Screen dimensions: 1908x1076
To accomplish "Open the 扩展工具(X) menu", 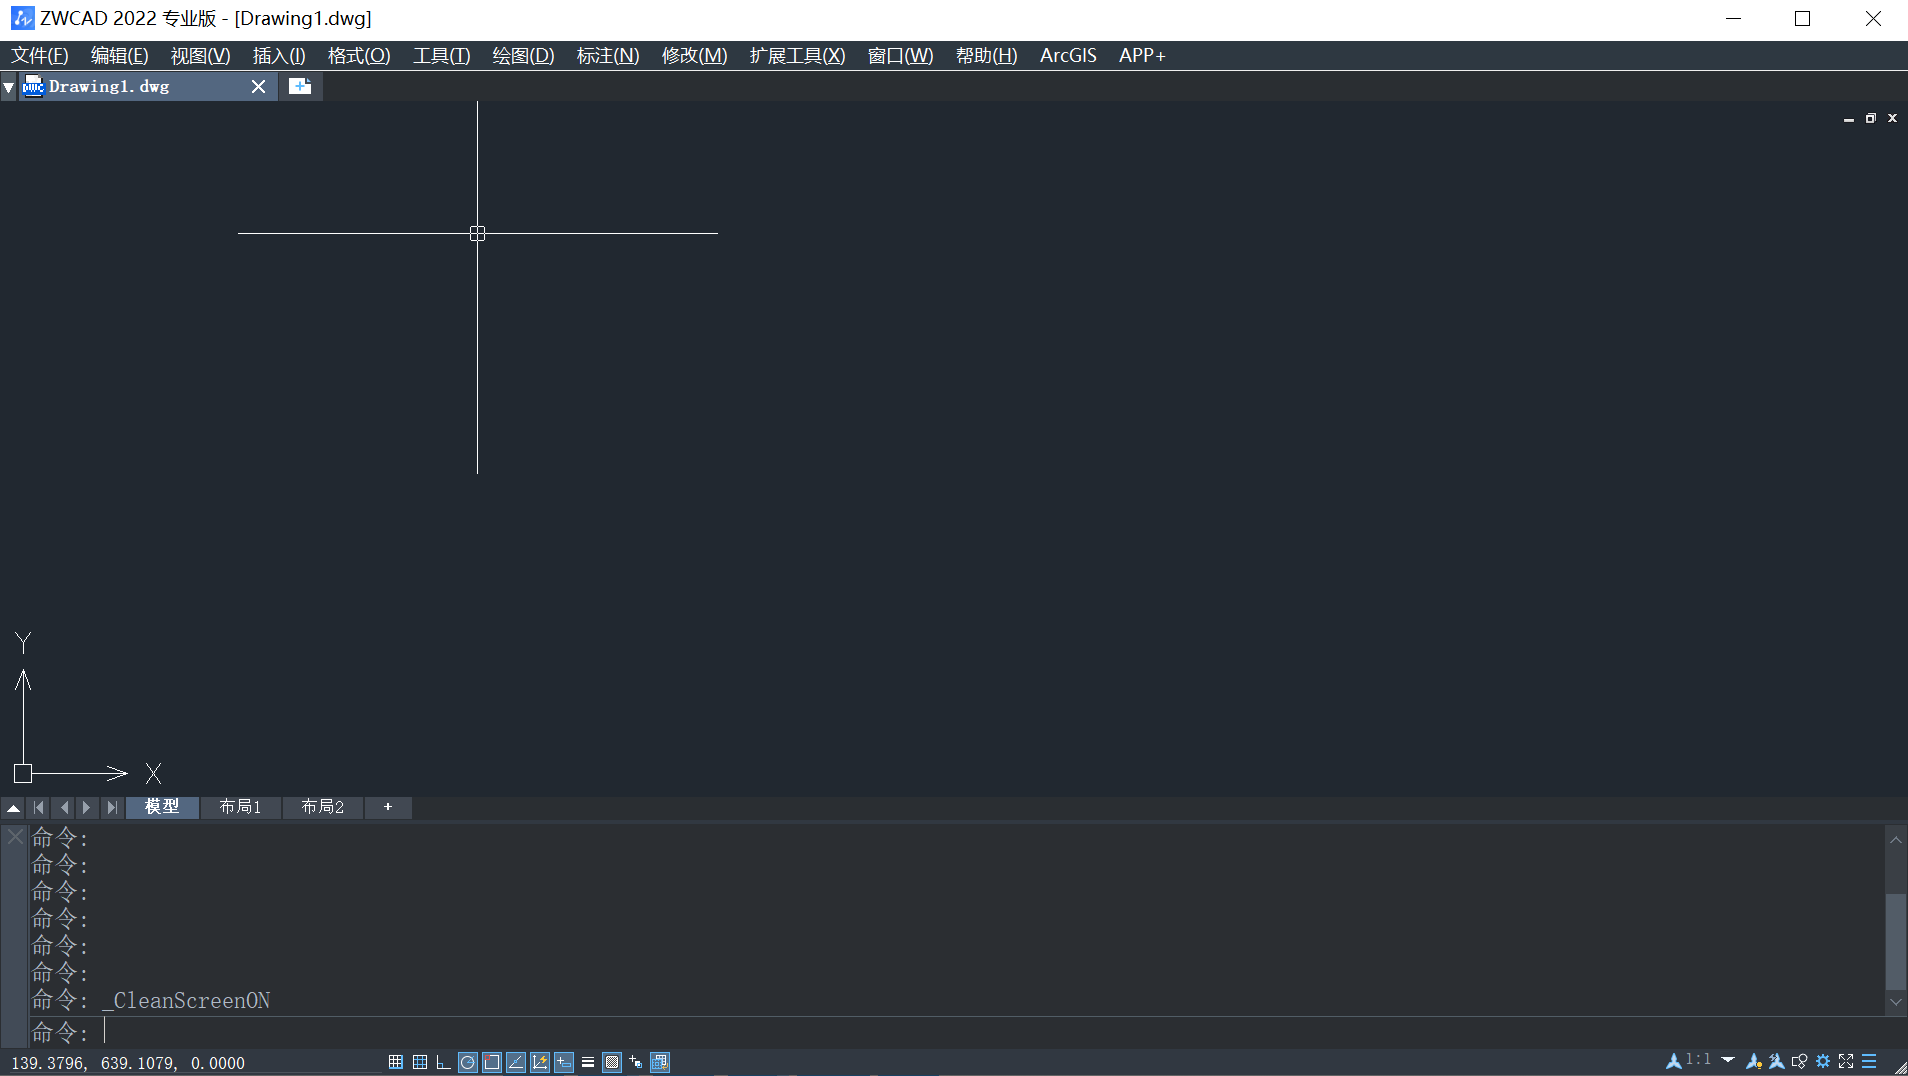I will tap(797, 56).
